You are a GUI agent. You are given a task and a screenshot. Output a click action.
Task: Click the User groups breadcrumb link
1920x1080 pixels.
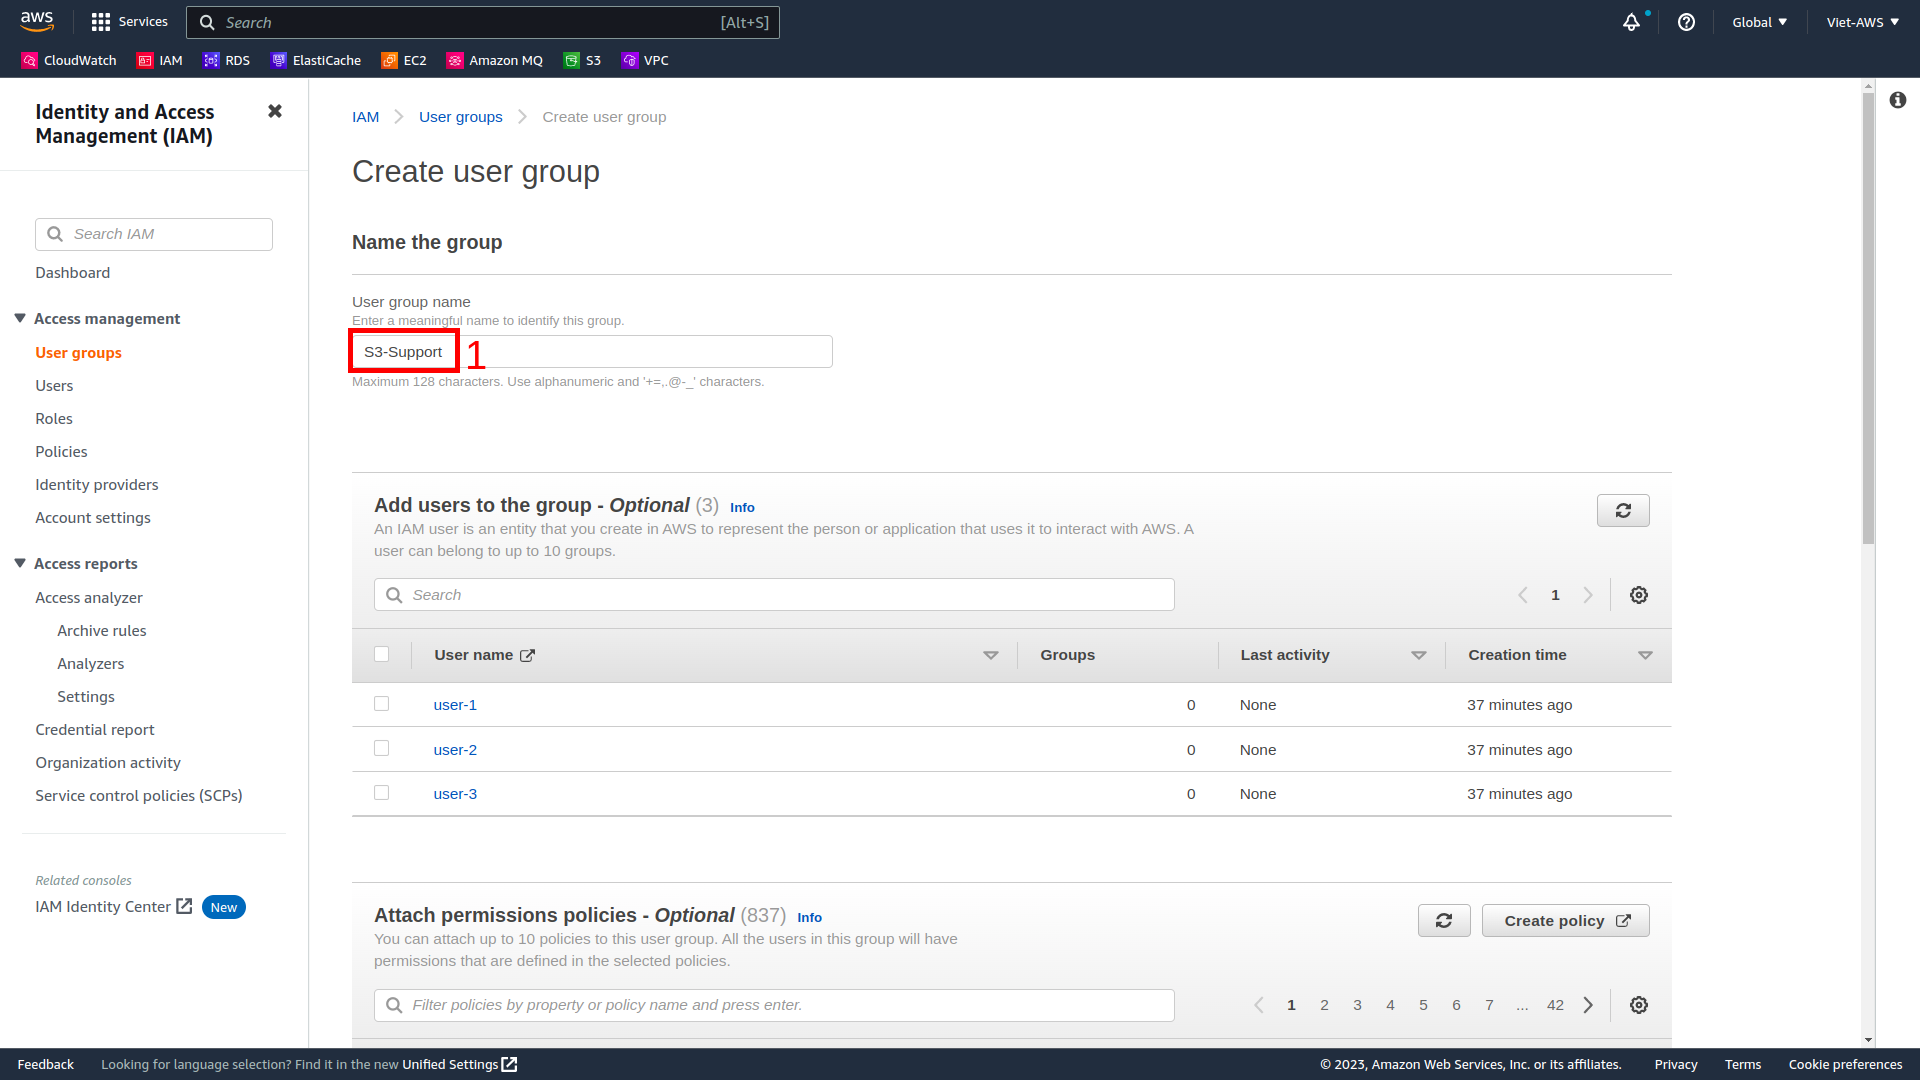[460, 117]
